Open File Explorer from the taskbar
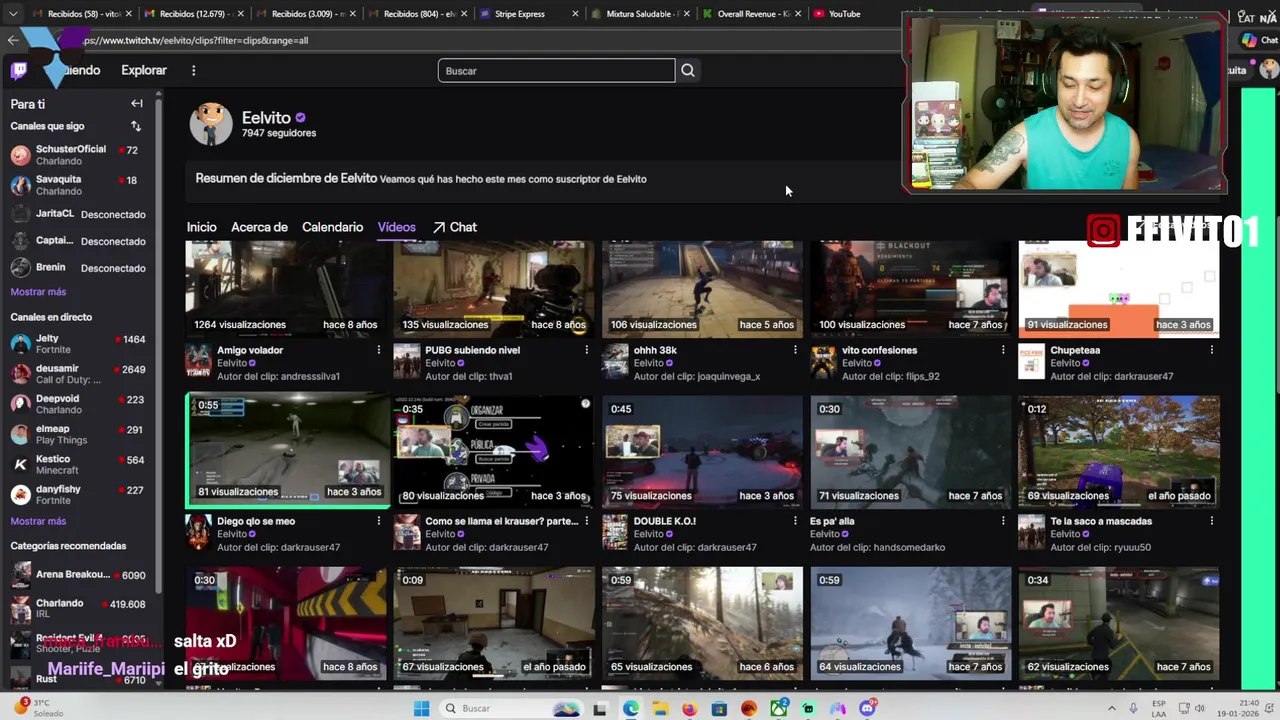This screenshot has height=720, width=1280. point(660,708)
